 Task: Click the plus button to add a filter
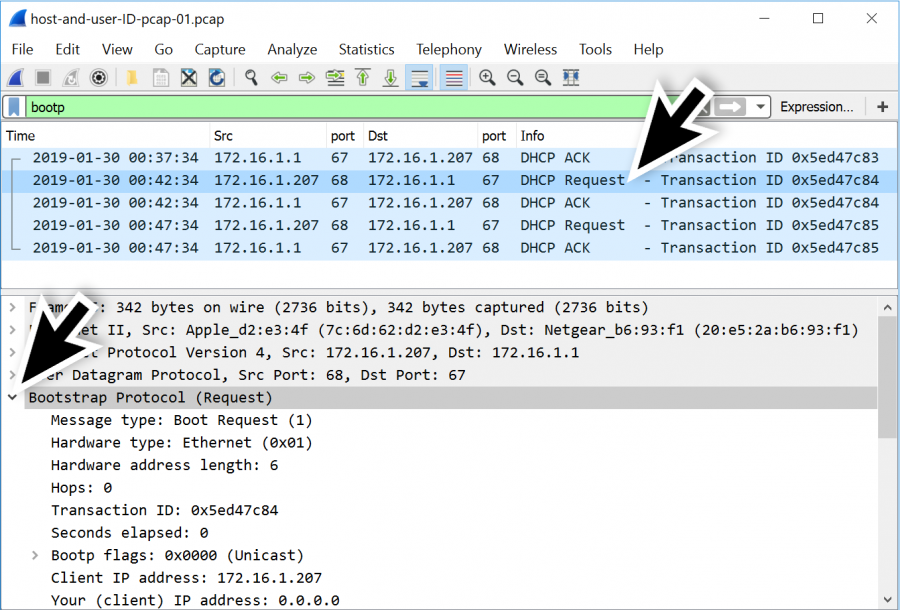coord(880,104)
